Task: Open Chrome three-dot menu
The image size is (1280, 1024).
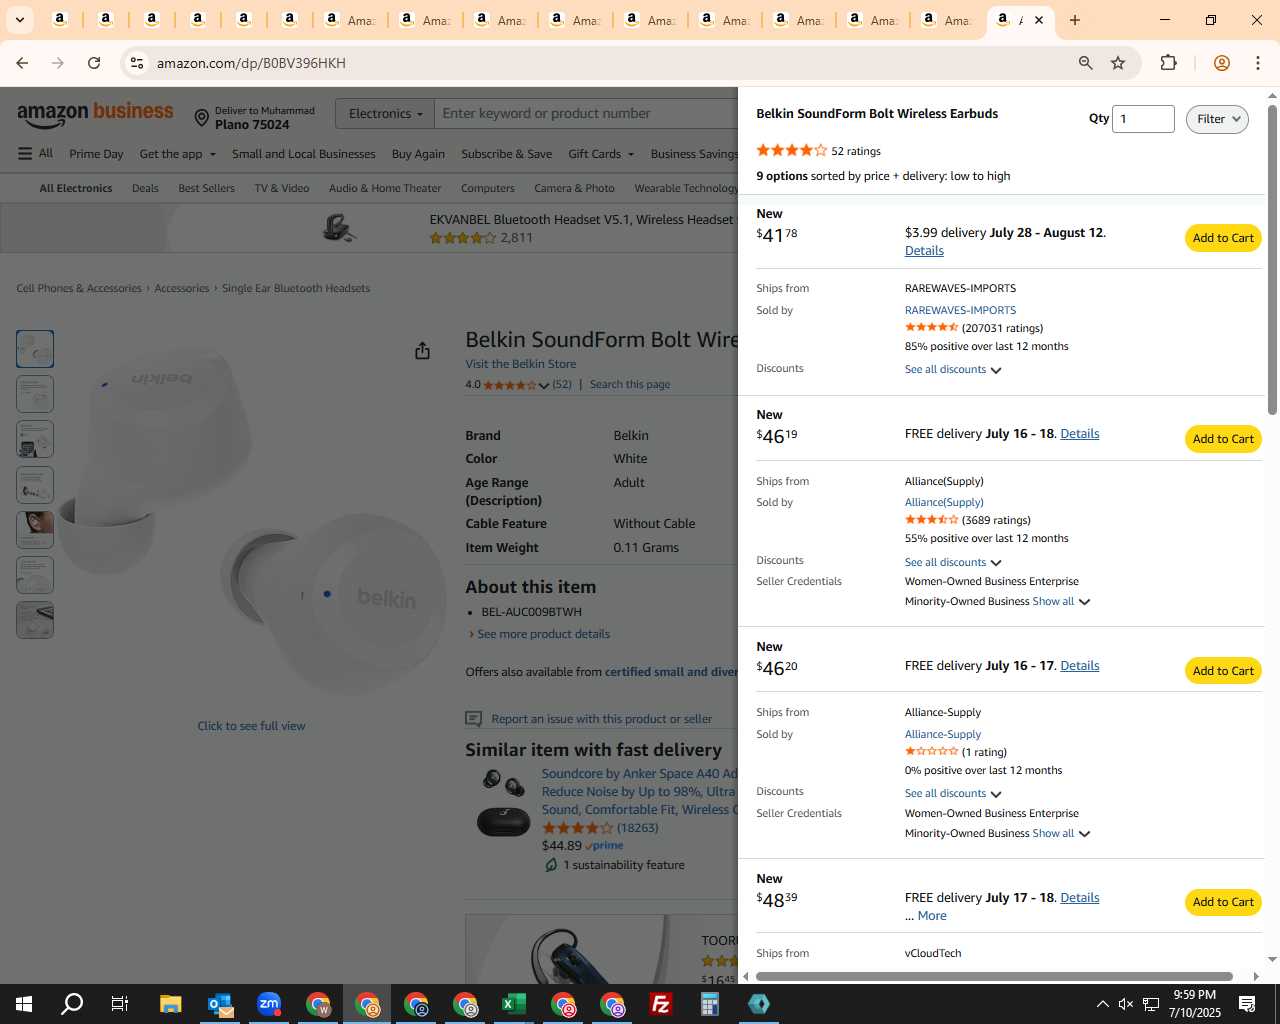Action: point(1258,63)
